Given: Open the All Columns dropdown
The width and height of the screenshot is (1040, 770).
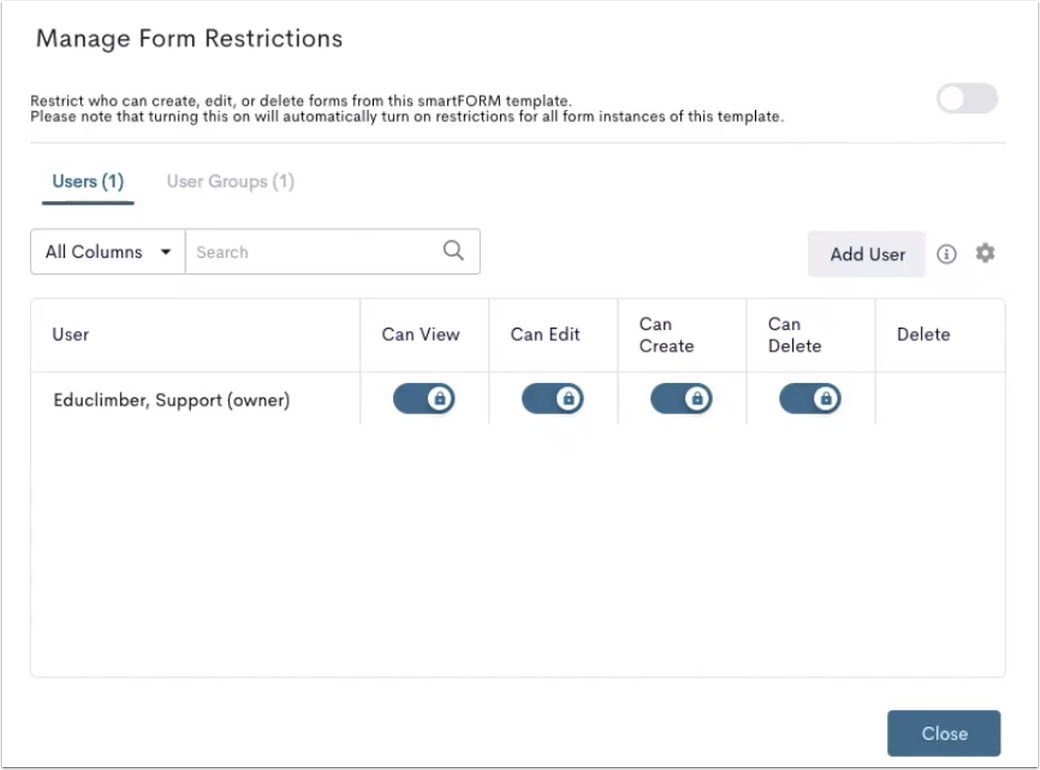Looking at the screenshot, I should [108, 252].
